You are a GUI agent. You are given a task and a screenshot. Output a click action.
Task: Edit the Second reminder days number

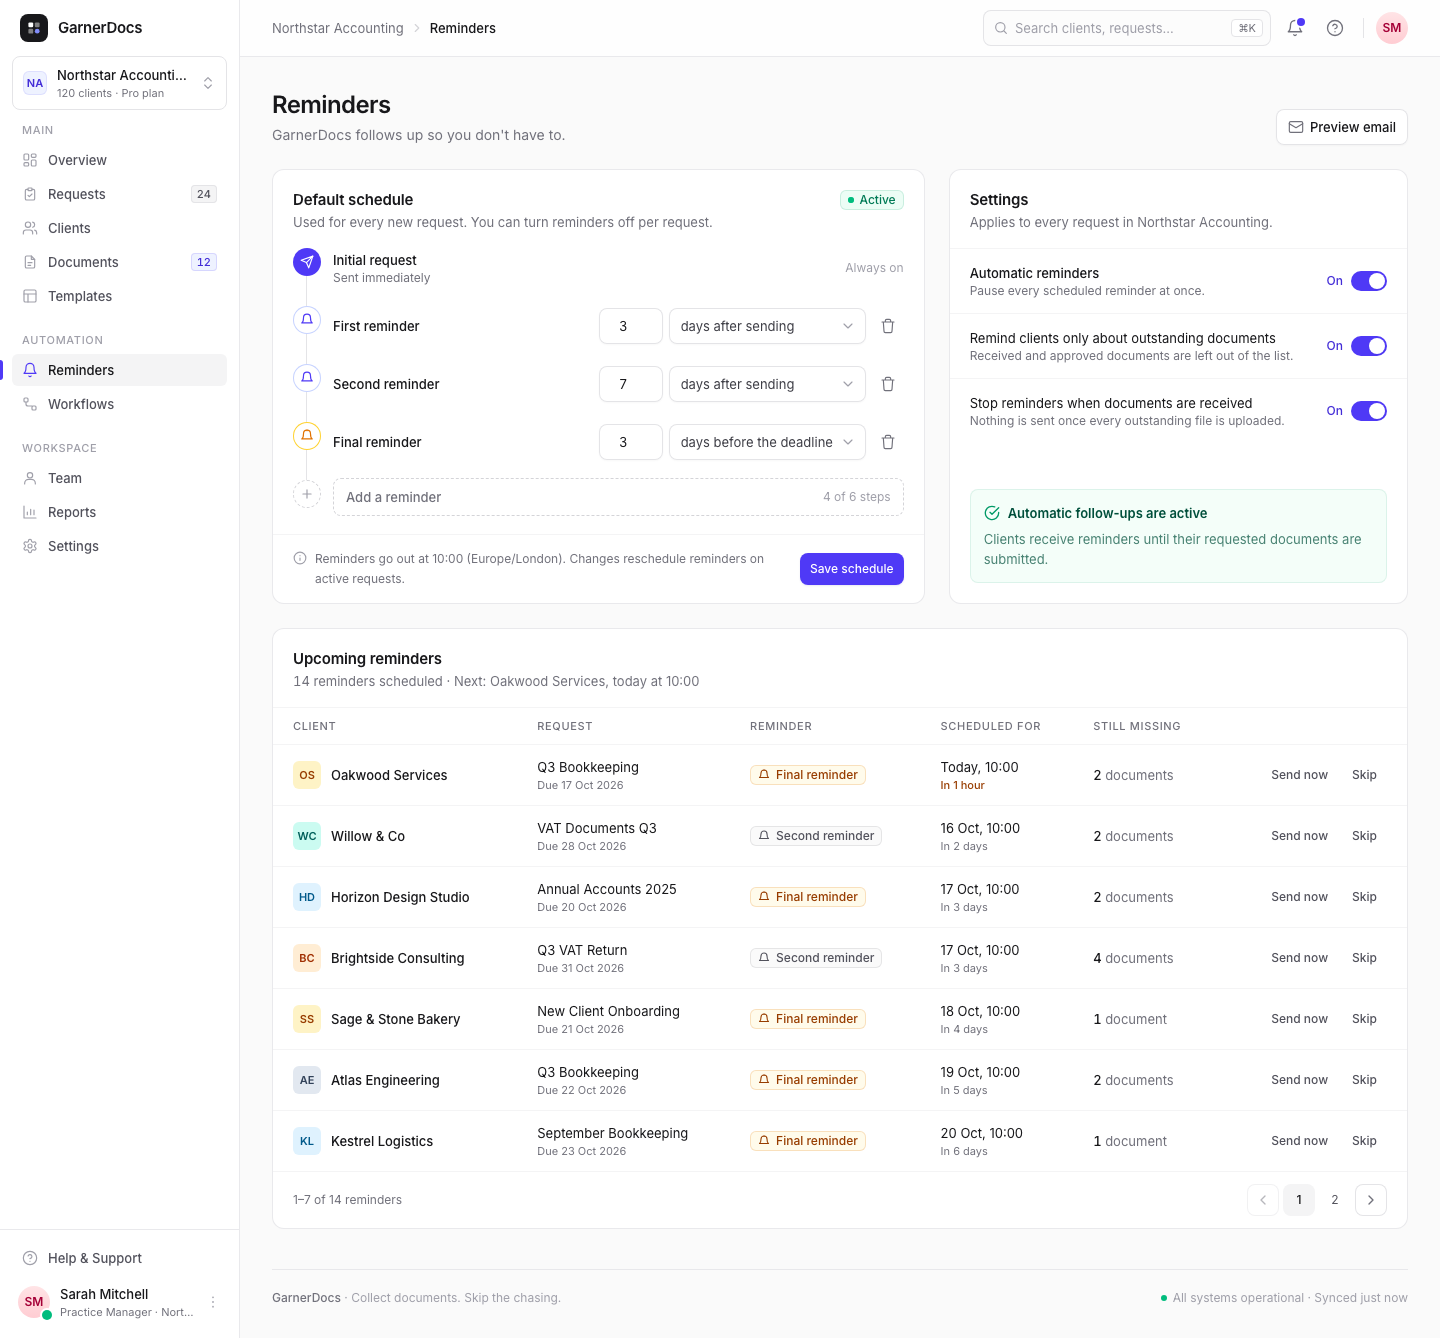(631, 384)
